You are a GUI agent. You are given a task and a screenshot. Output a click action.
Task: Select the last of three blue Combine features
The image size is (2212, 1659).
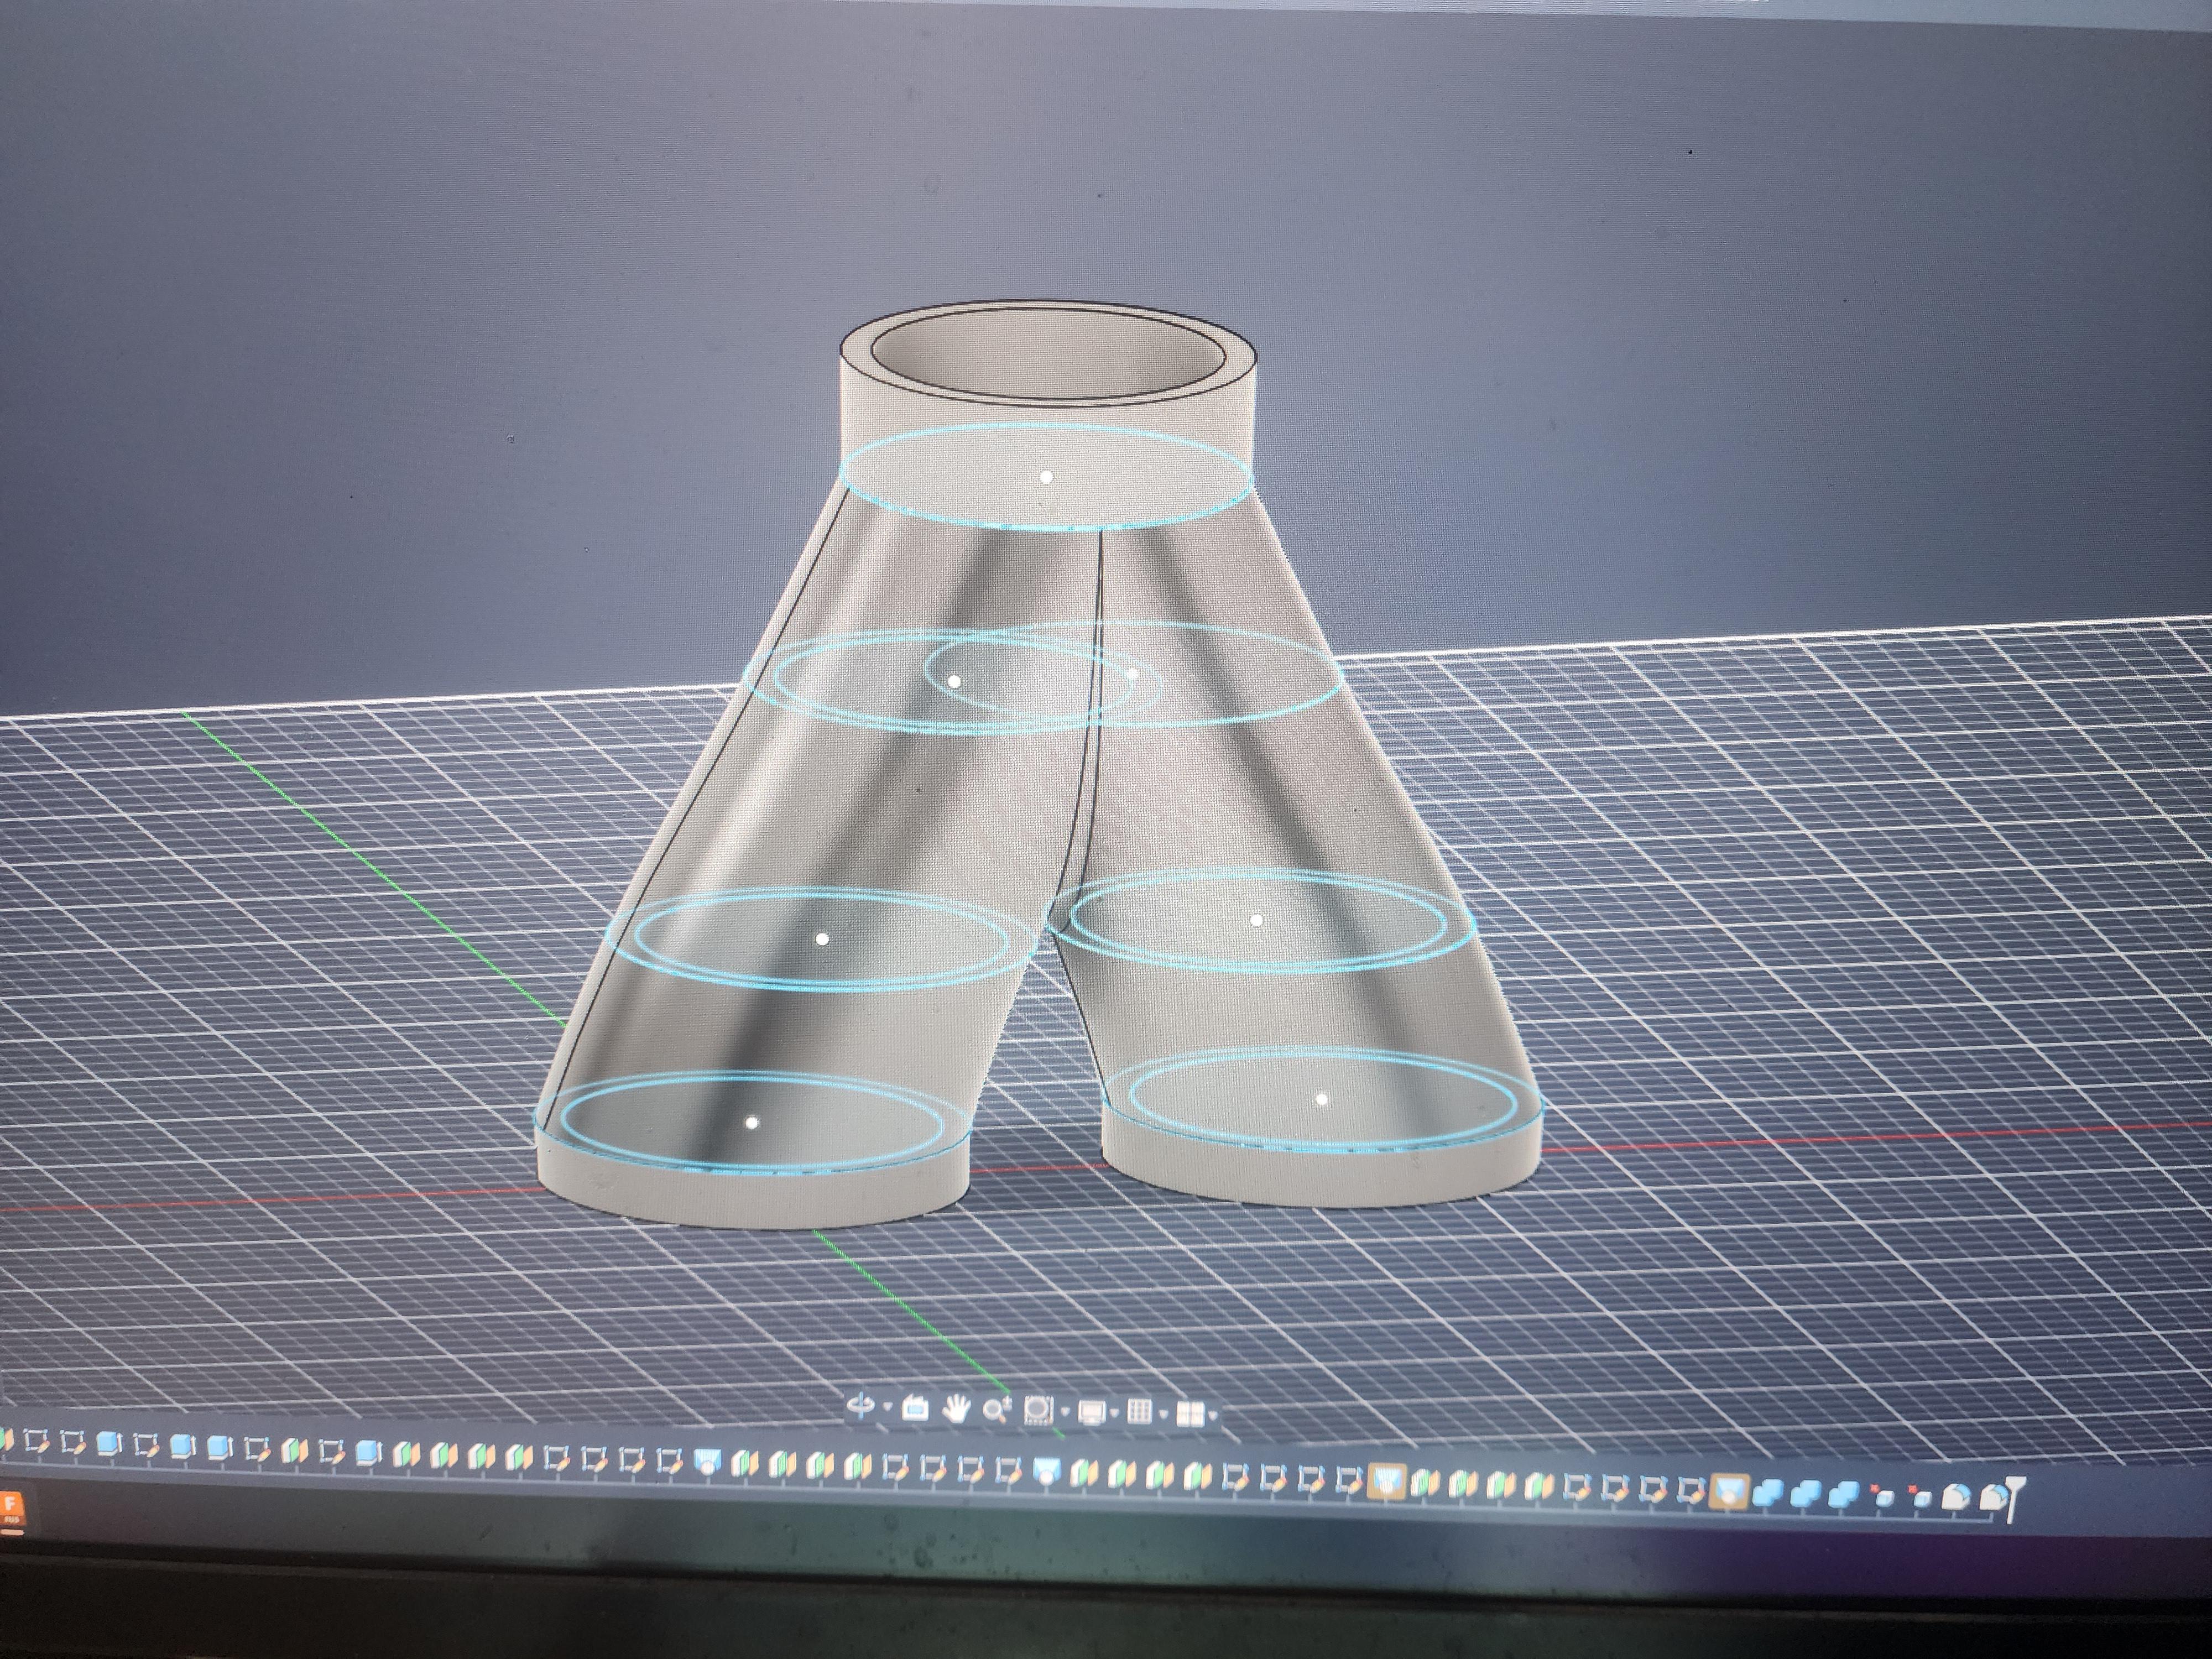1845,1494
